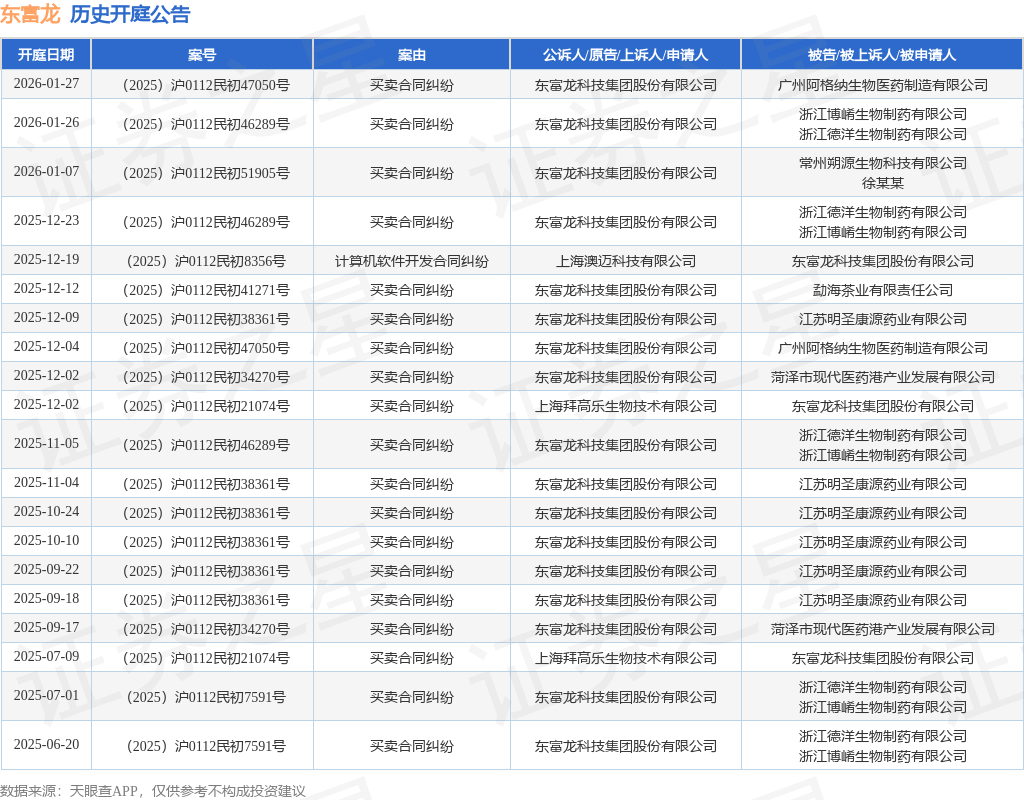Click the date 2025-11-05

[46, 444]
